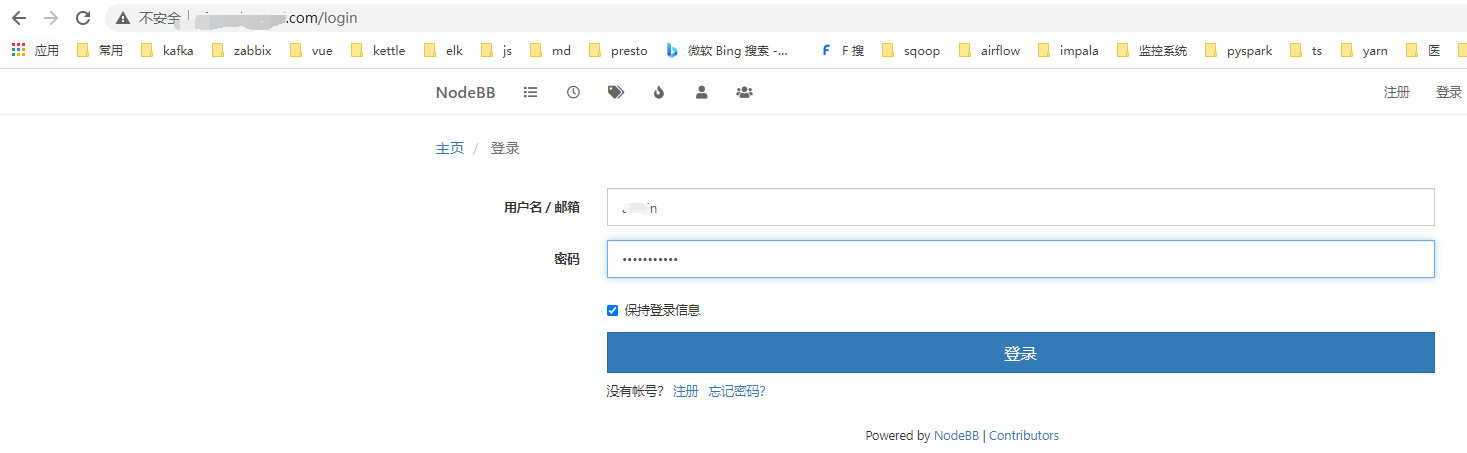
Task: Open the sqoop bookmark folder
Action: tap(911, 50)
